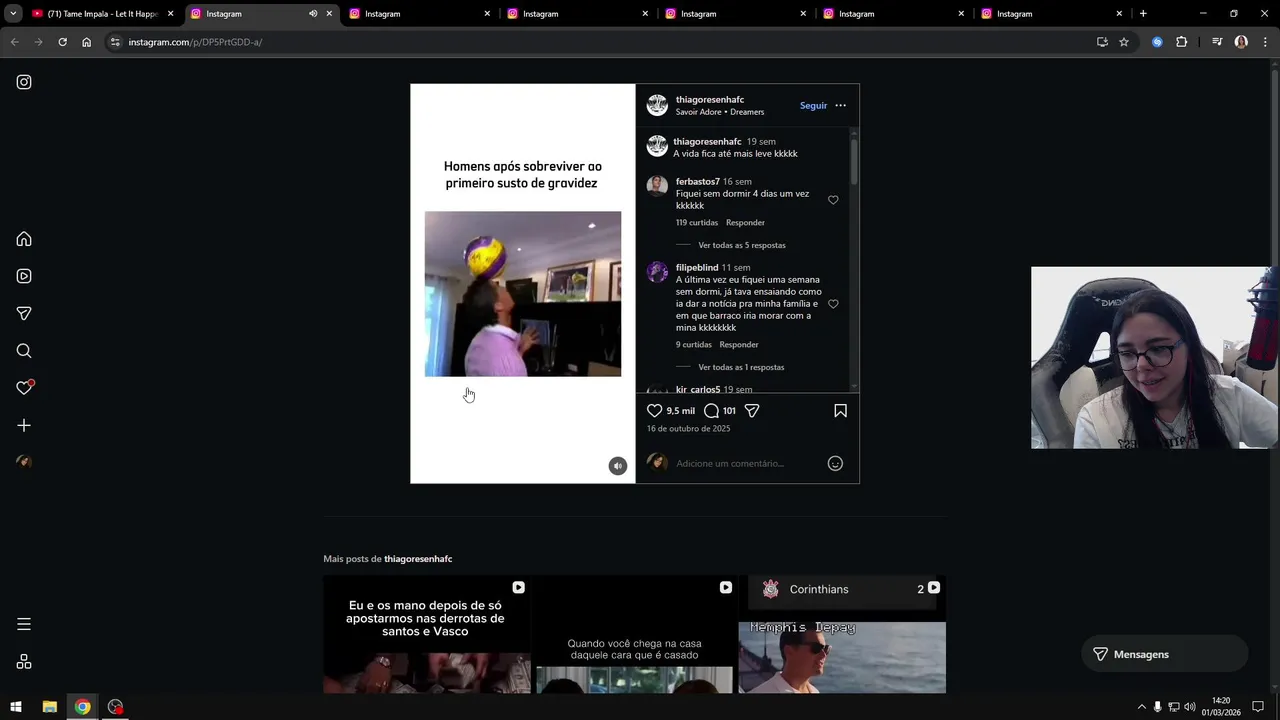Open Meta apps icon at sidebar bottom
The height and width of the screenshot is (720, 1280).
24,662
